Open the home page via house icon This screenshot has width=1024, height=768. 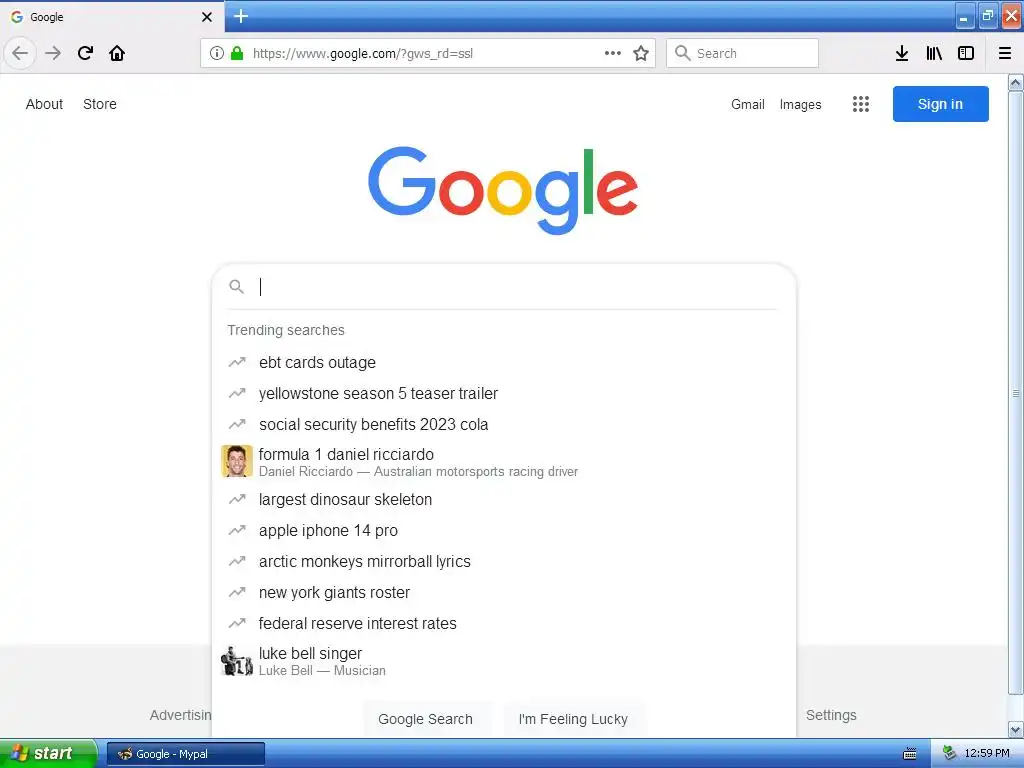[x=117, y=53]
